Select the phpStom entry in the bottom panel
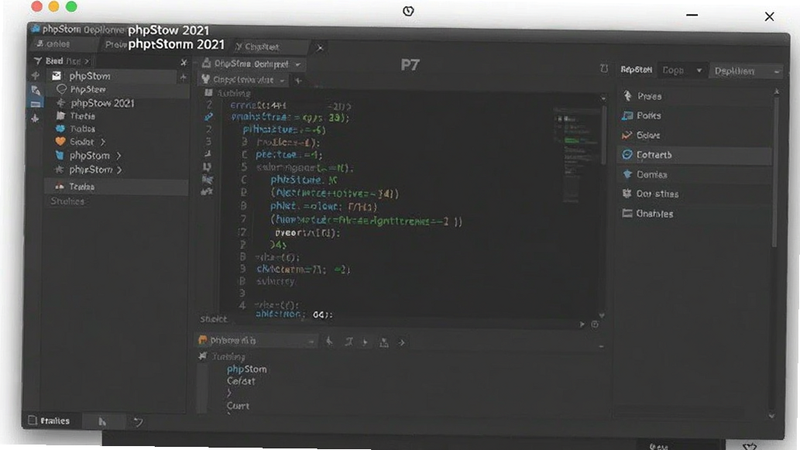This screenshot has width=800, height=450. pos(247,369)
